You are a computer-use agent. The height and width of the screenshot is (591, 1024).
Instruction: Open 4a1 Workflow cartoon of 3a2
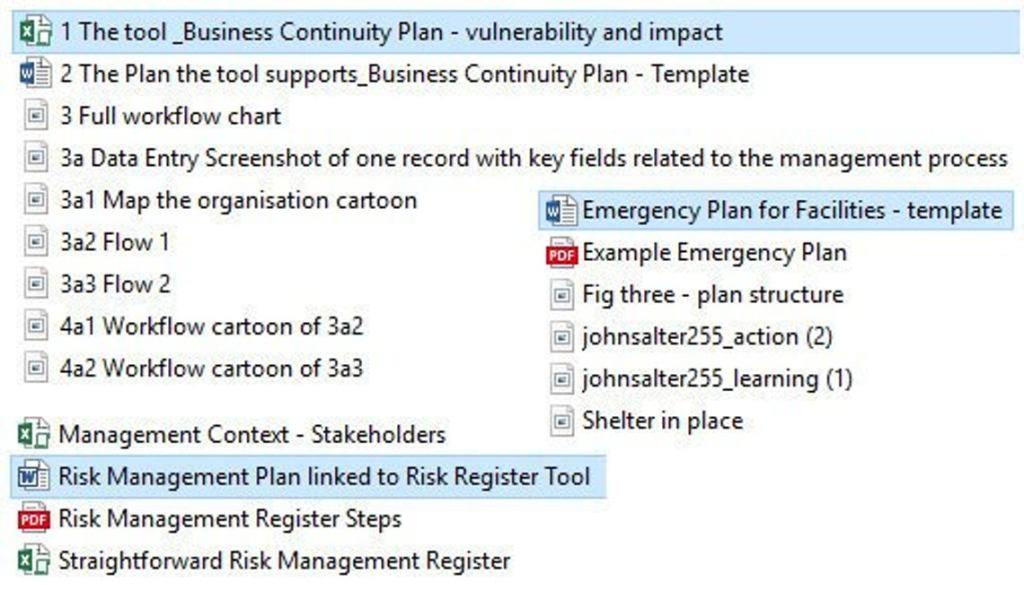pyautogui.click(x=211, y=326)
